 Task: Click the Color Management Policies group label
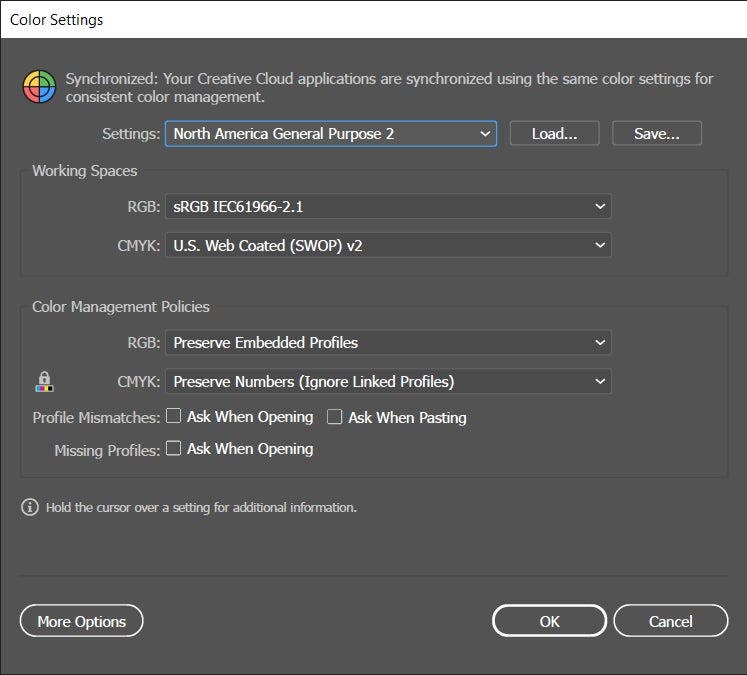pos(121,307)
